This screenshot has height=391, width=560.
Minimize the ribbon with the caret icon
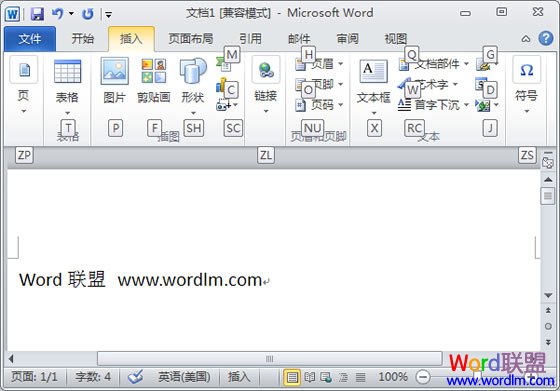point(526,39)
